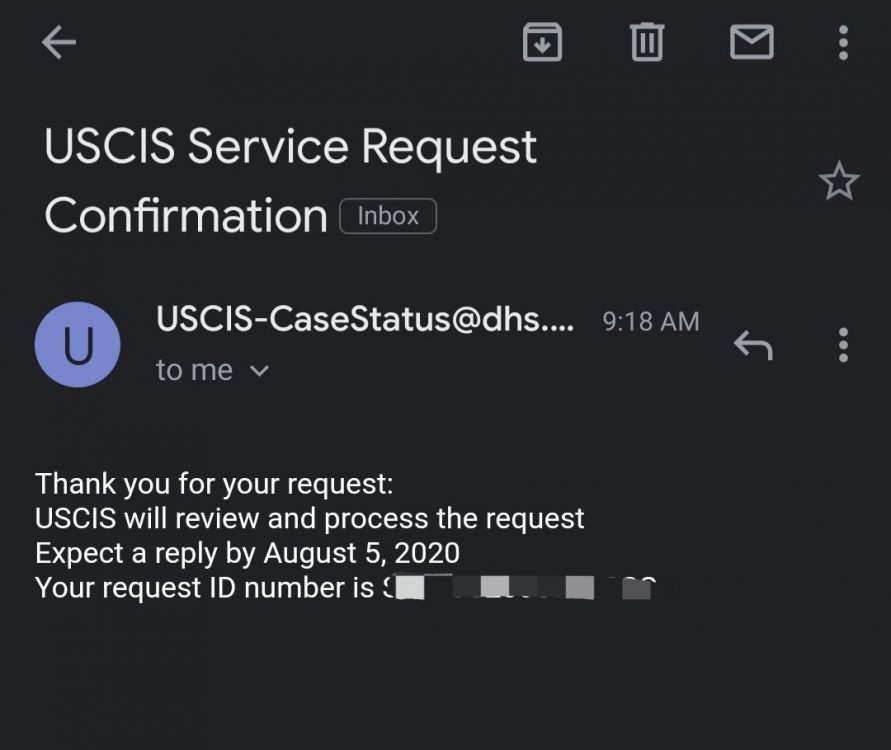Tap the "Your request ID number is" text
The image size is (891, 750).
click(x=205, y=588)
